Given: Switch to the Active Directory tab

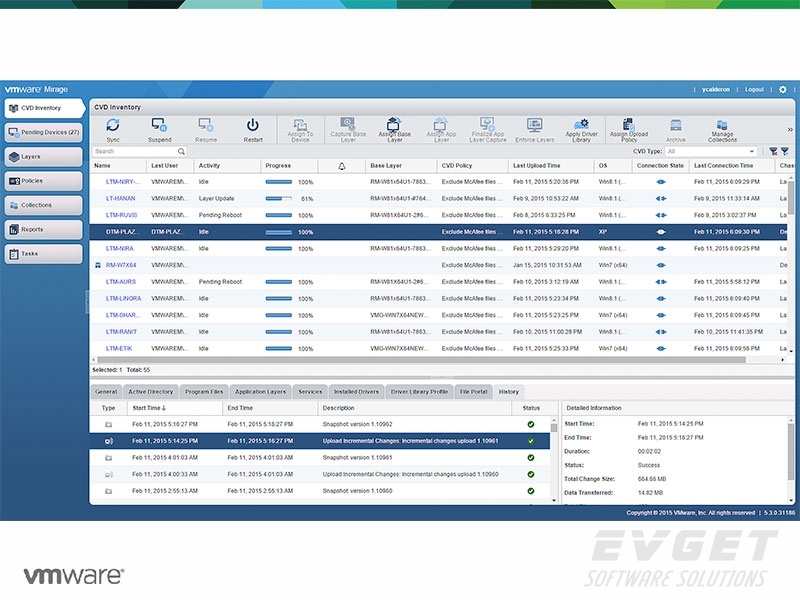Looking at the screenshot, I should click(151, 392).
